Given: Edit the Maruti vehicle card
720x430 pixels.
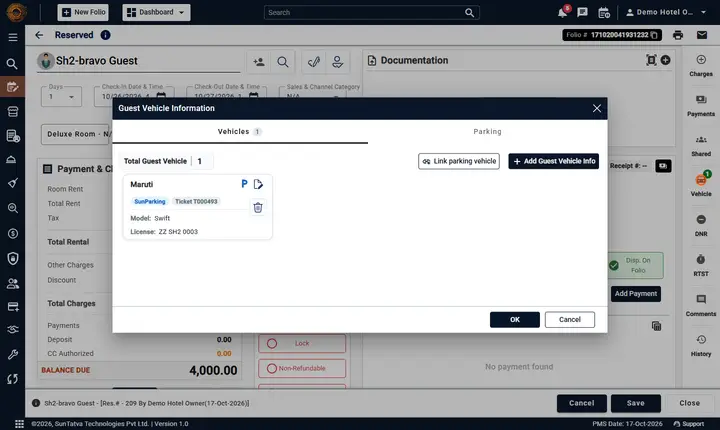Looking at the screenshot, I should pos(258,184).
